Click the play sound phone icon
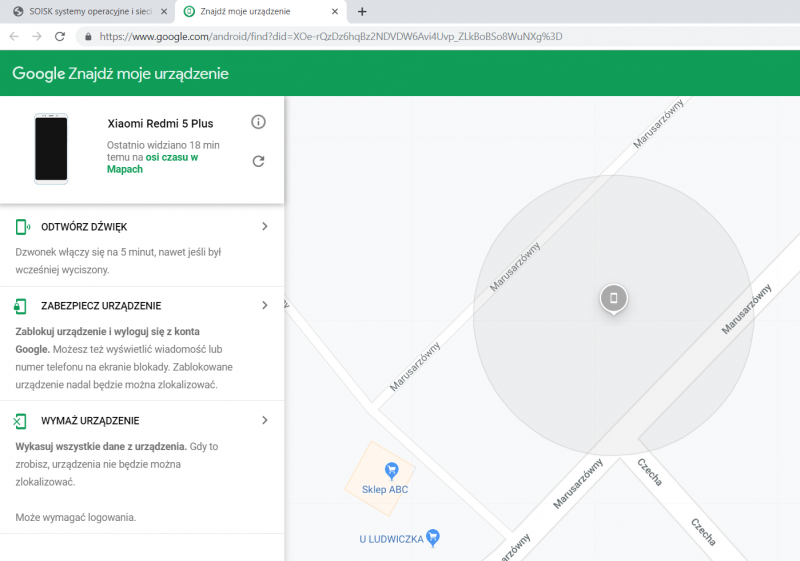The height and width of the screenshot is (561, 800). pos(22,227)
